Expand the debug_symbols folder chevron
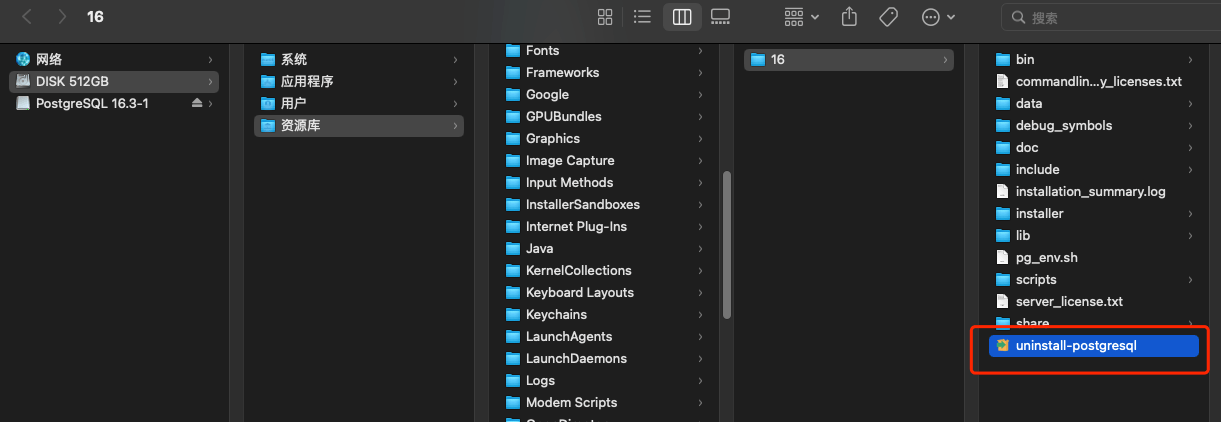The image size is (1221, 422). [x=1190, y=126]
